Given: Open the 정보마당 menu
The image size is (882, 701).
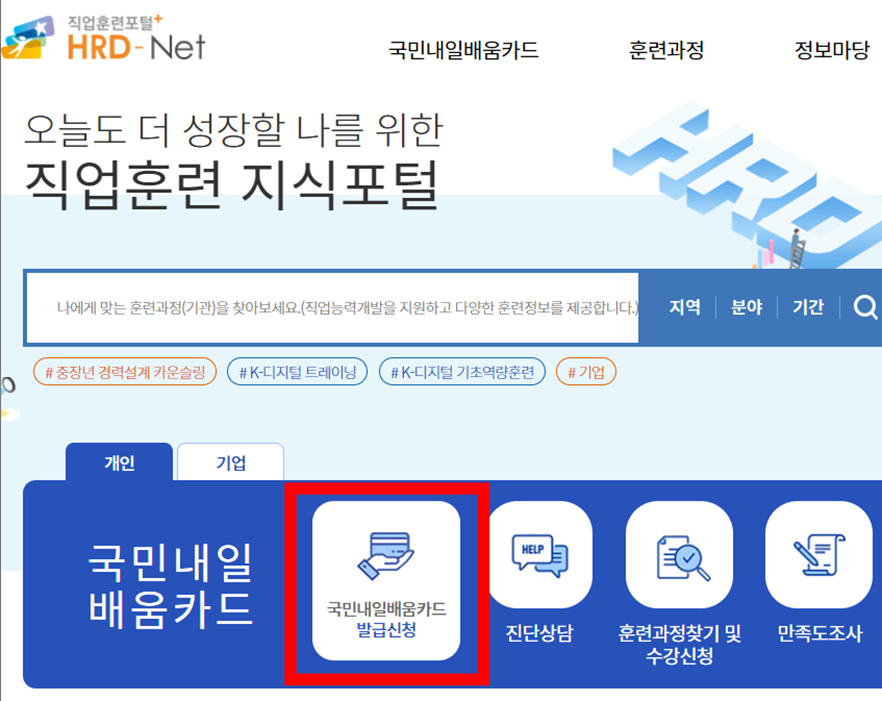Looking at the screenshot, I should (x=832, y=50).
